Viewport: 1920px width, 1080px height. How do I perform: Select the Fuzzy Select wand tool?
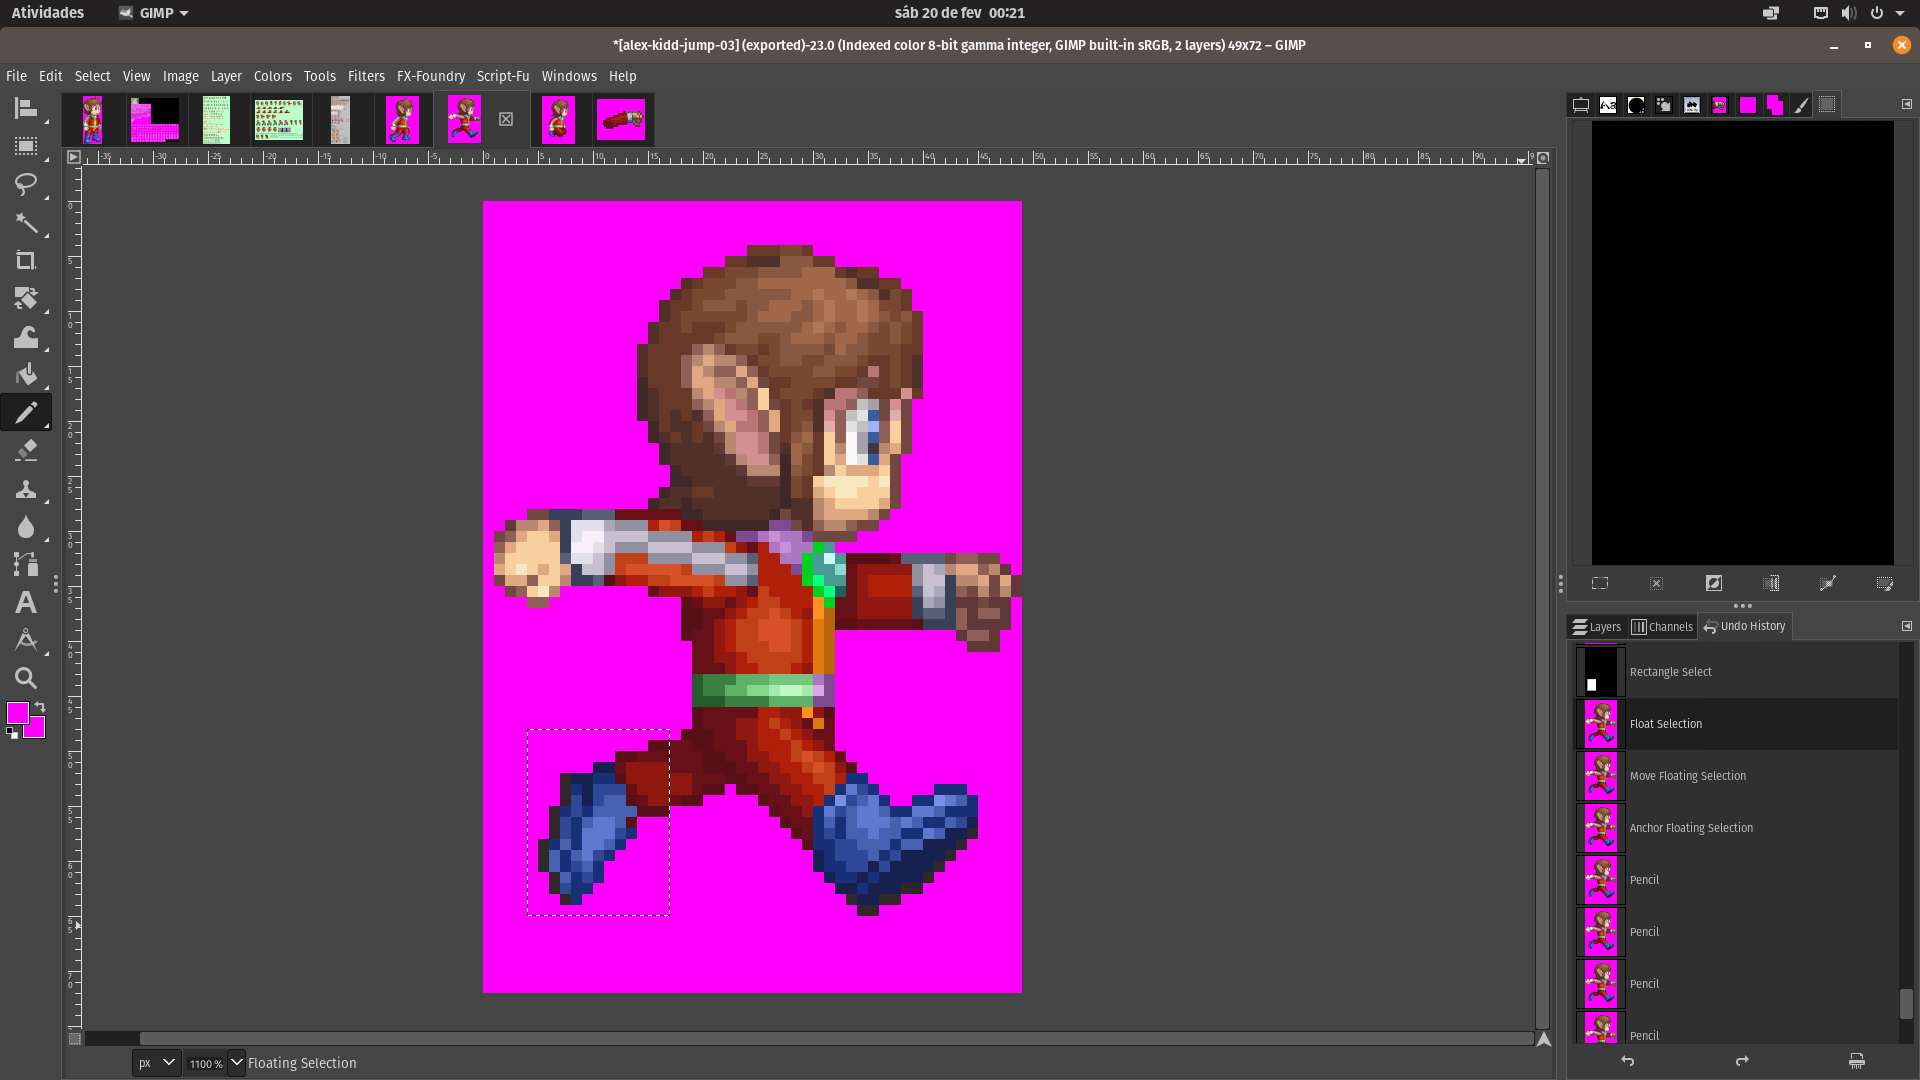coord(26,222)
